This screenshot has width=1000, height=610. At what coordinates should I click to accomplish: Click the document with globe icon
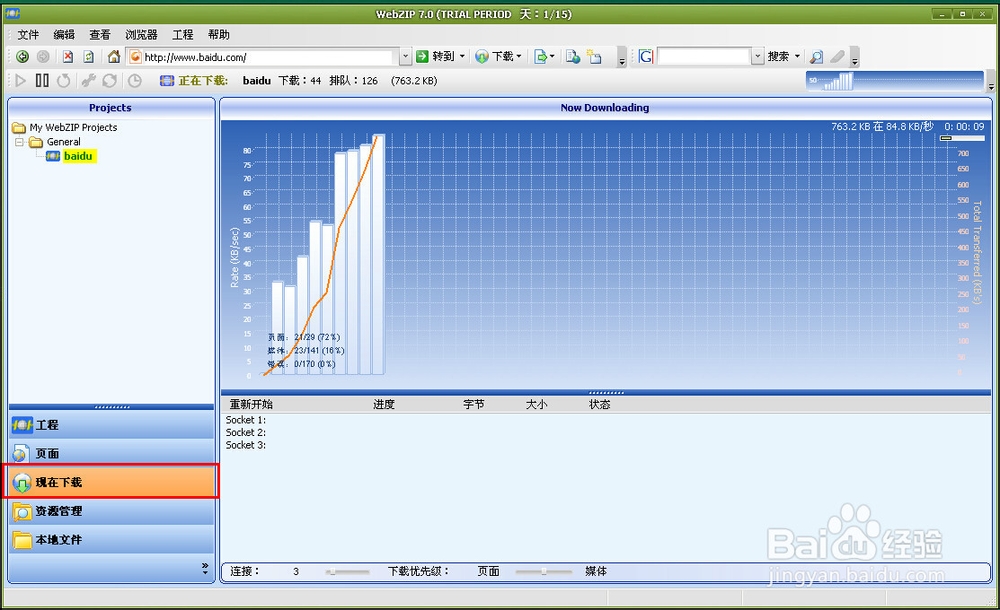coord(573,57)
